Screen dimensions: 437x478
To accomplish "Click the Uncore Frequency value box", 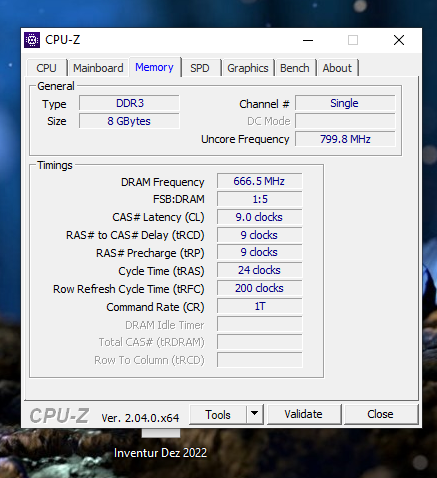I will pyautogui.click(x=345, y=139).
